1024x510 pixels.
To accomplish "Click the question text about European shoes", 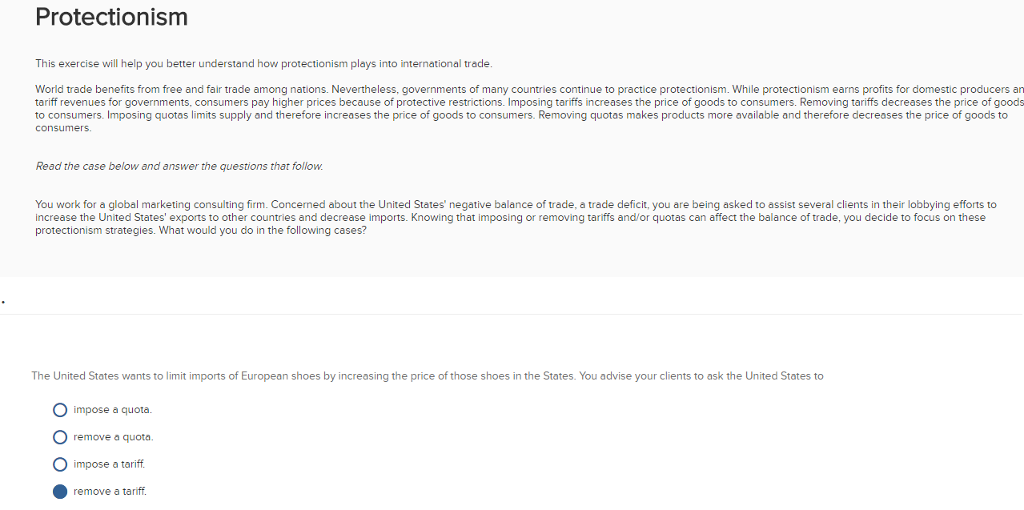I will [427, 376].
